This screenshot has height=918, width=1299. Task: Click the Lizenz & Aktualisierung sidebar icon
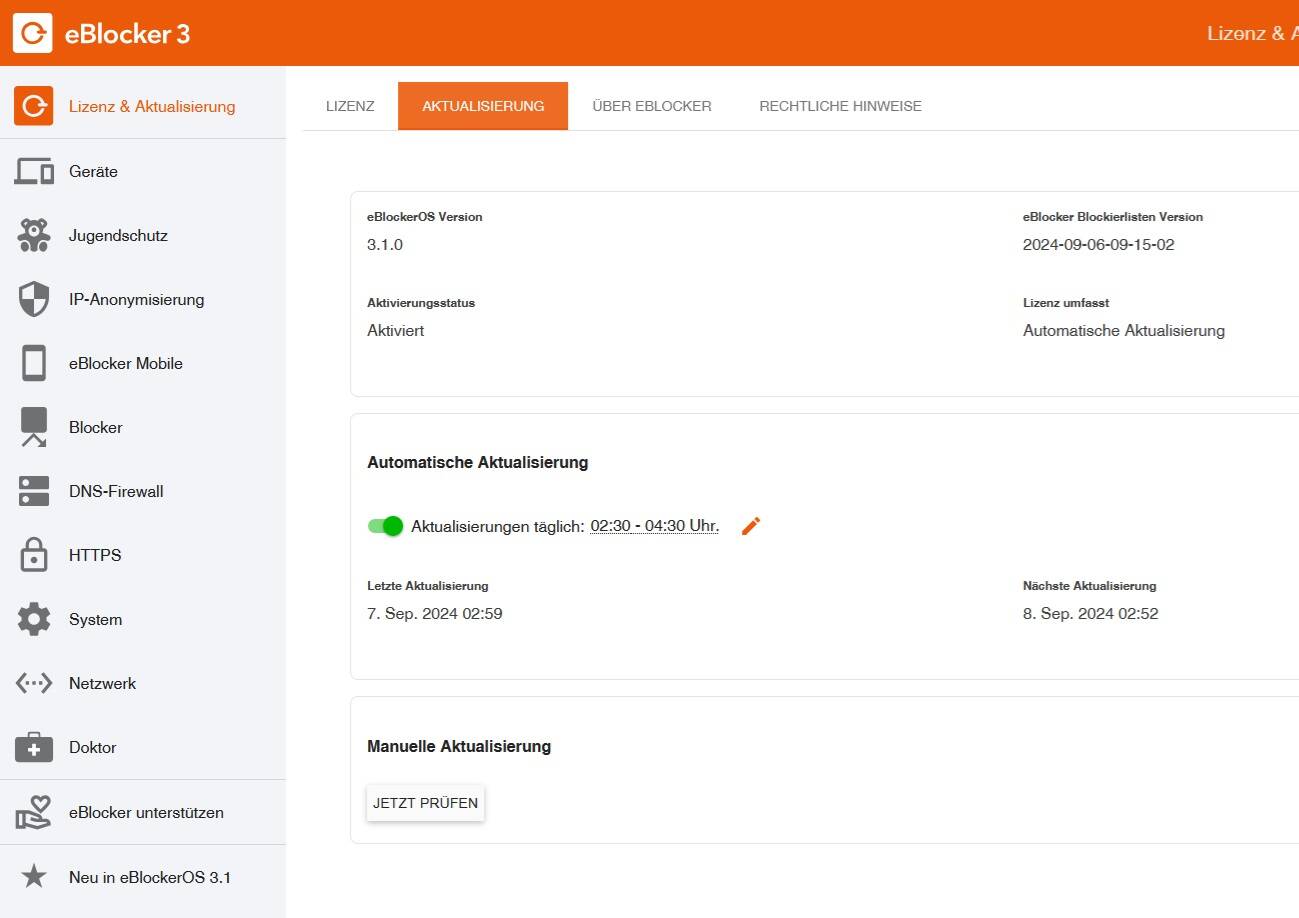[33, 106]
